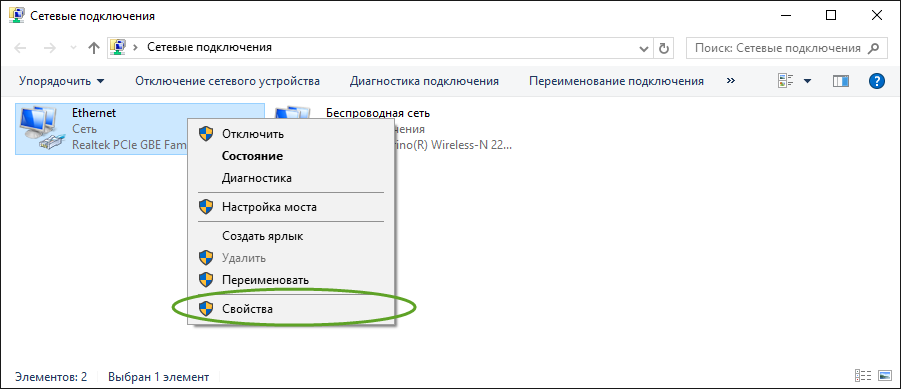Minimize the Сетевые подключения window

[x=785, y=16]
